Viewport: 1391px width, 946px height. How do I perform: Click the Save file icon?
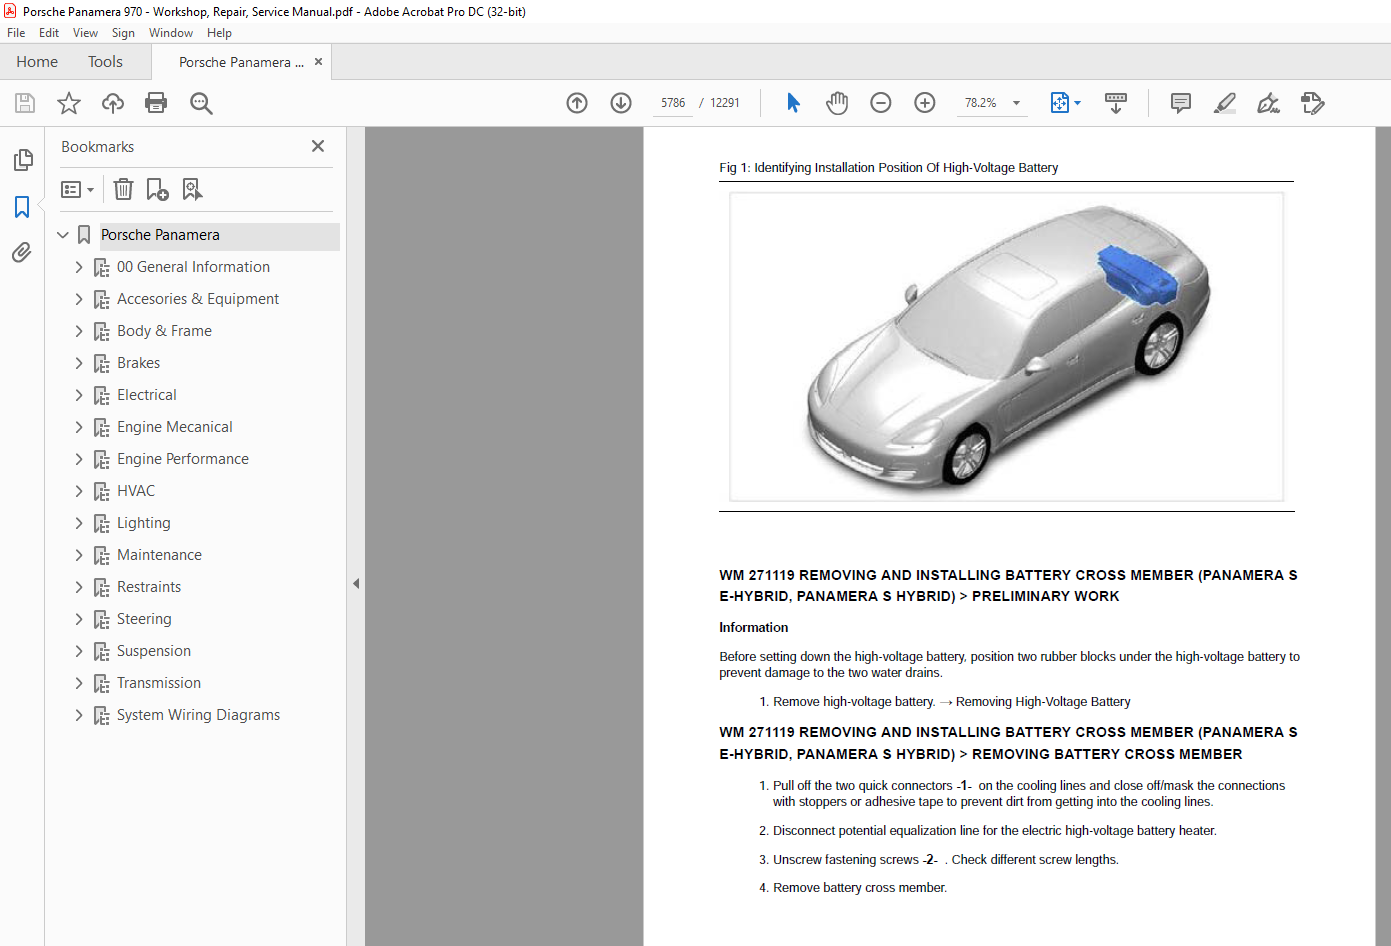(x=25, y=103)
